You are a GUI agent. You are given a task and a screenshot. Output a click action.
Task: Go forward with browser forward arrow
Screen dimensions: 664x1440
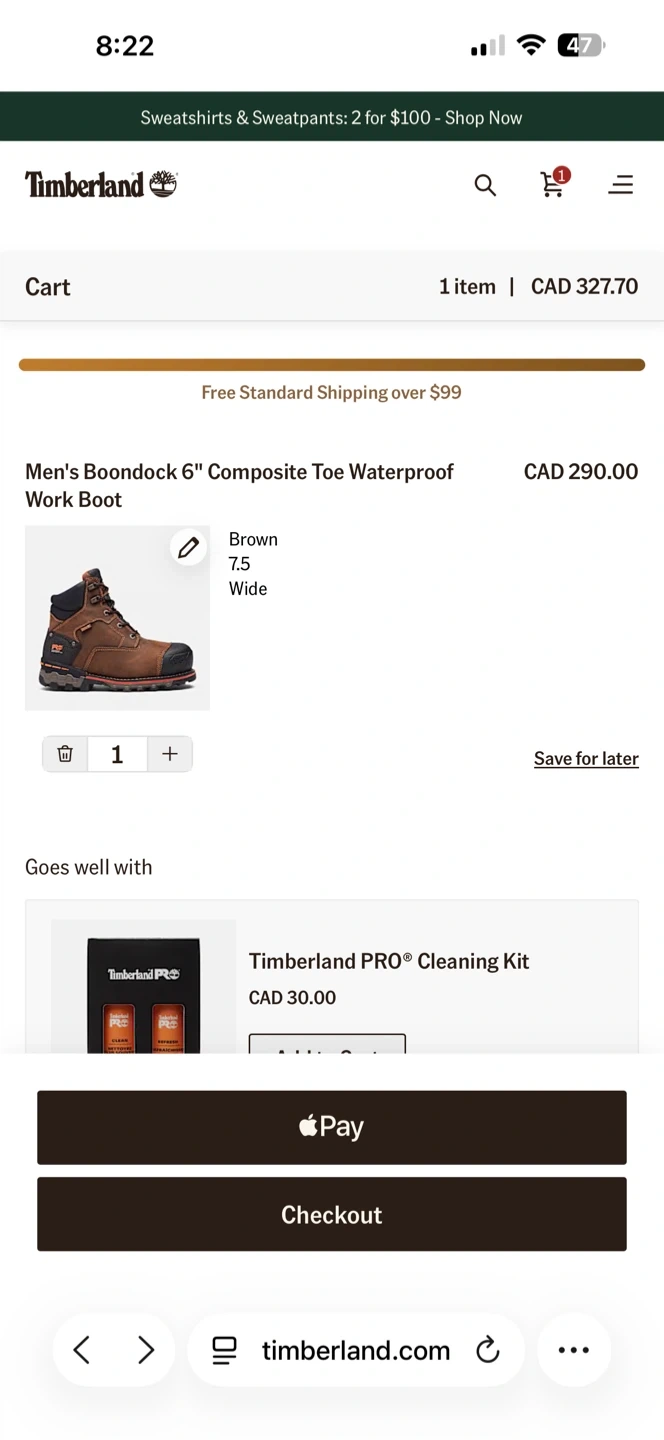pyautogui.click(x=146, y=1350)
